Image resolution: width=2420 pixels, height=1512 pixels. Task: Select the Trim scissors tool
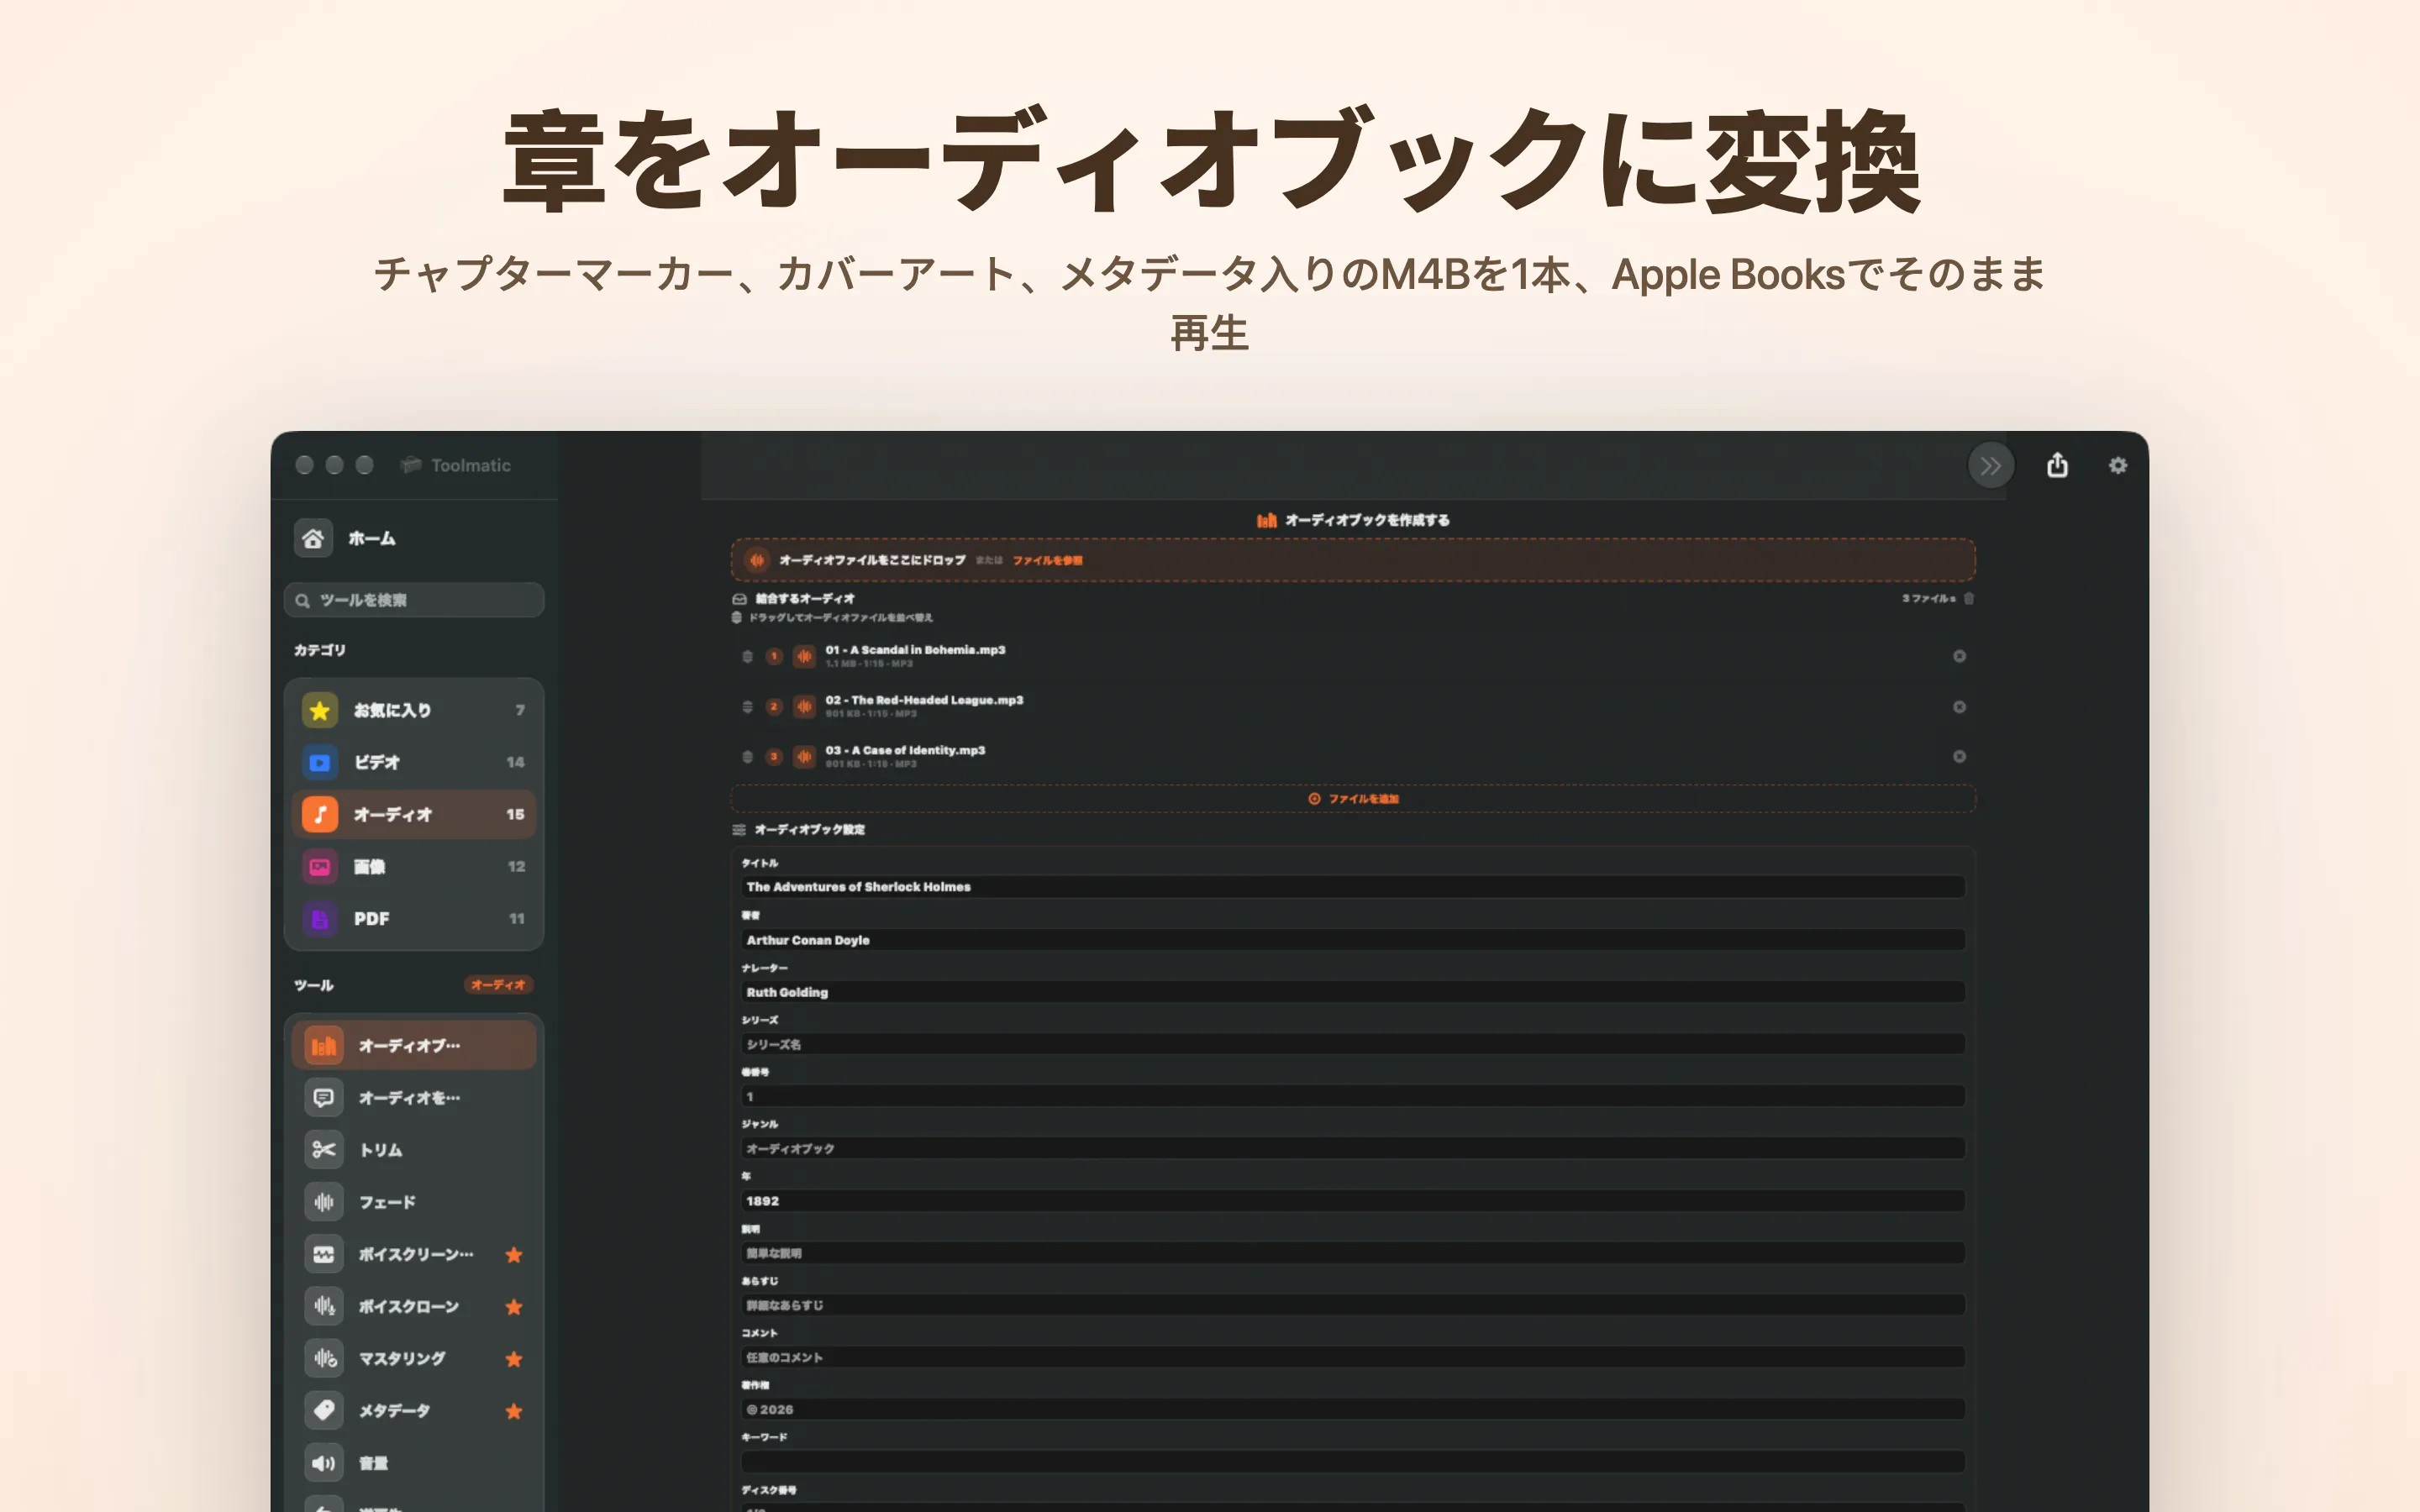(414, 1150)
